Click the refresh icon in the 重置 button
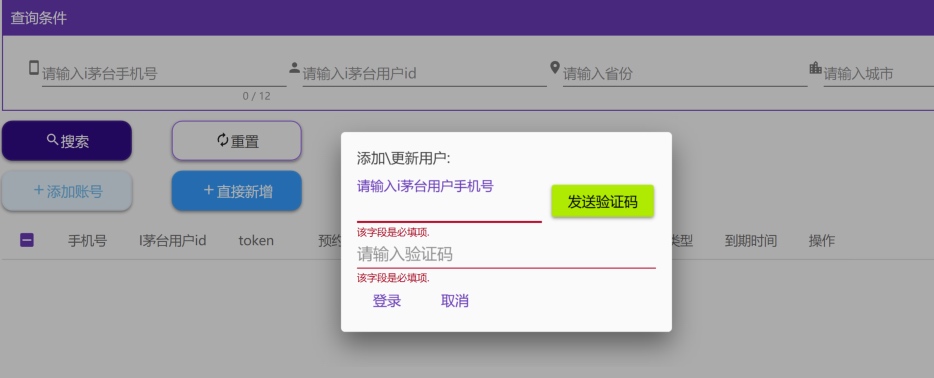Screen dimensions: 934x378 point(223,140)
